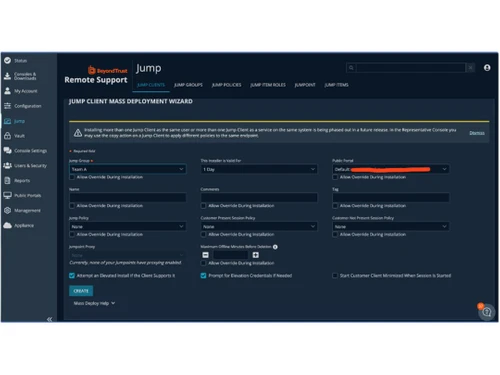The height and width of the screenshot is (375, 500).
Task: Expand Mass Deploy Help section
Action: point(94,303)
